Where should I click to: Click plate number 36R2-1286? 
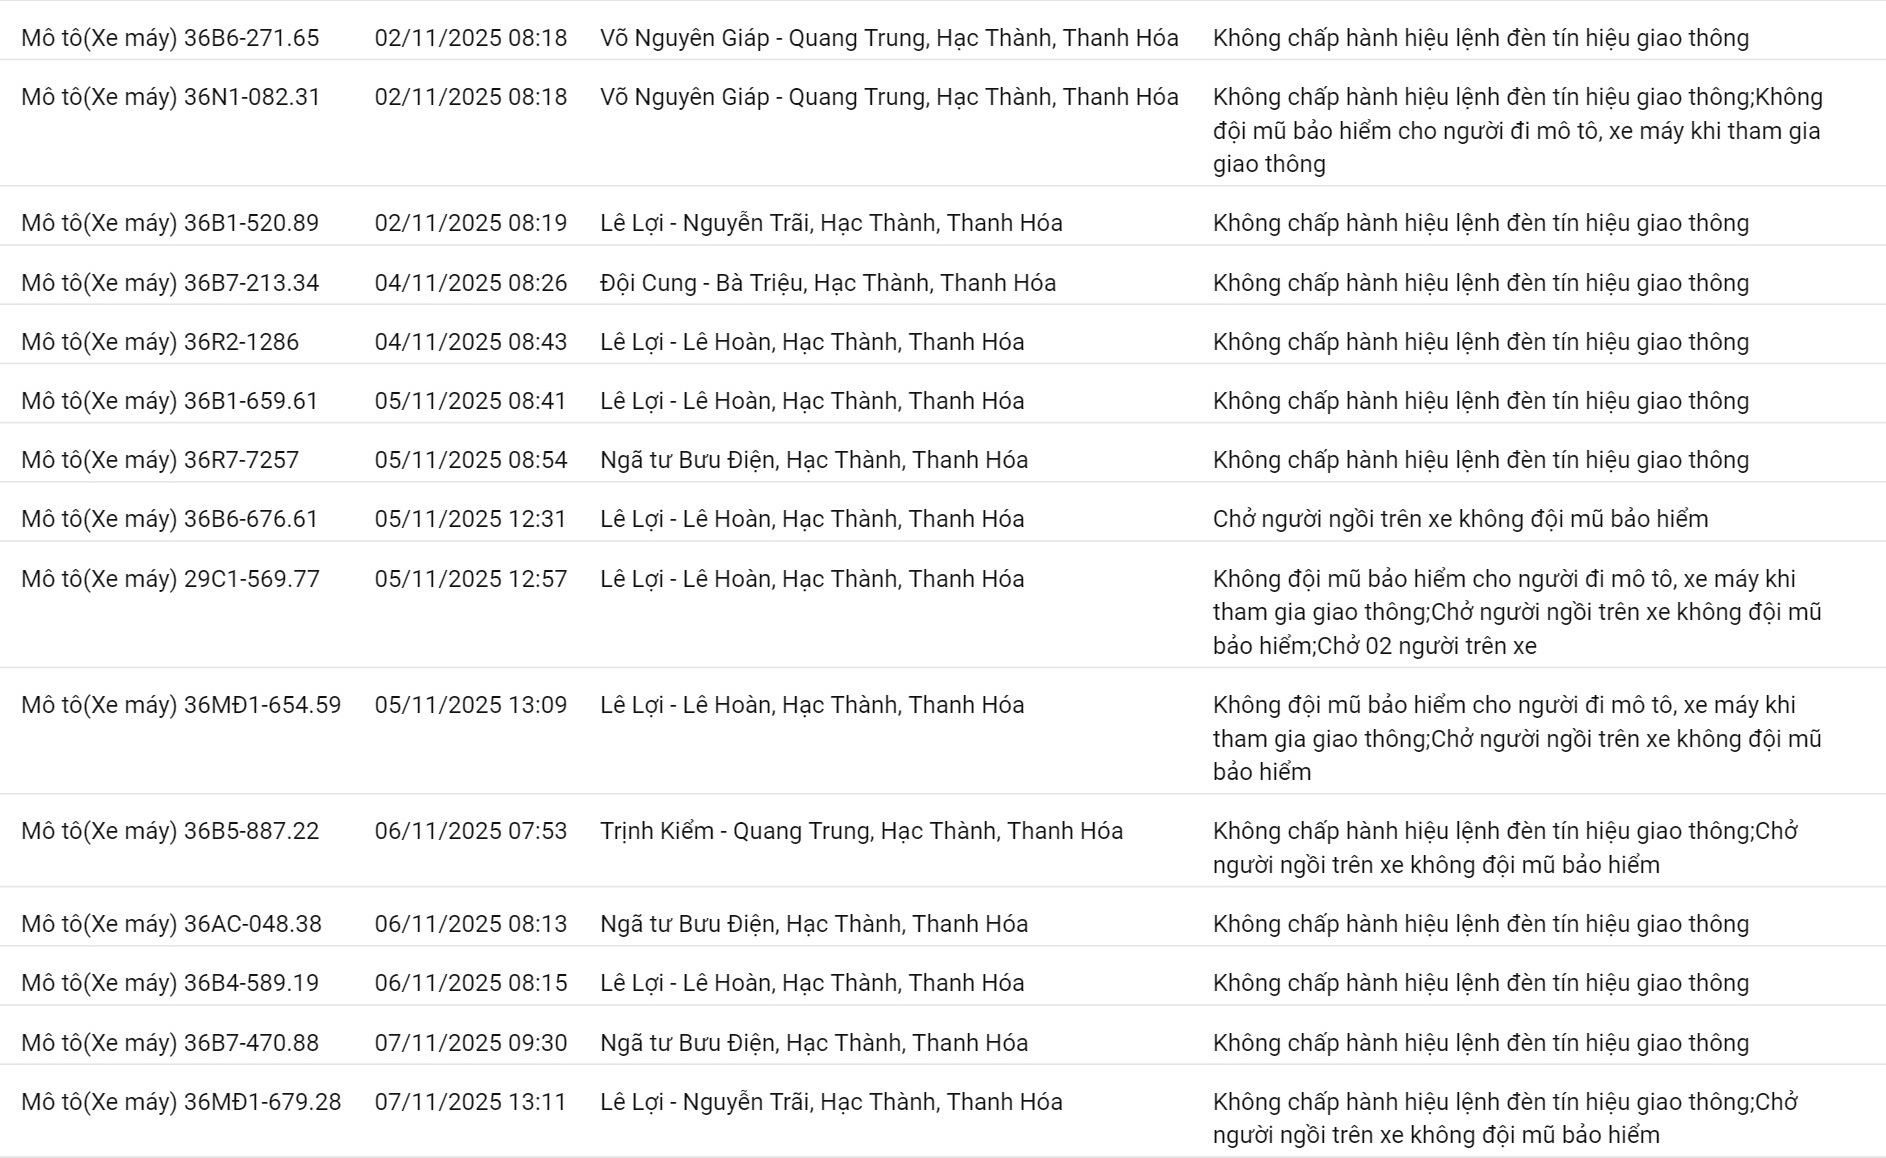pyautogui.click(x=160, y=342)
